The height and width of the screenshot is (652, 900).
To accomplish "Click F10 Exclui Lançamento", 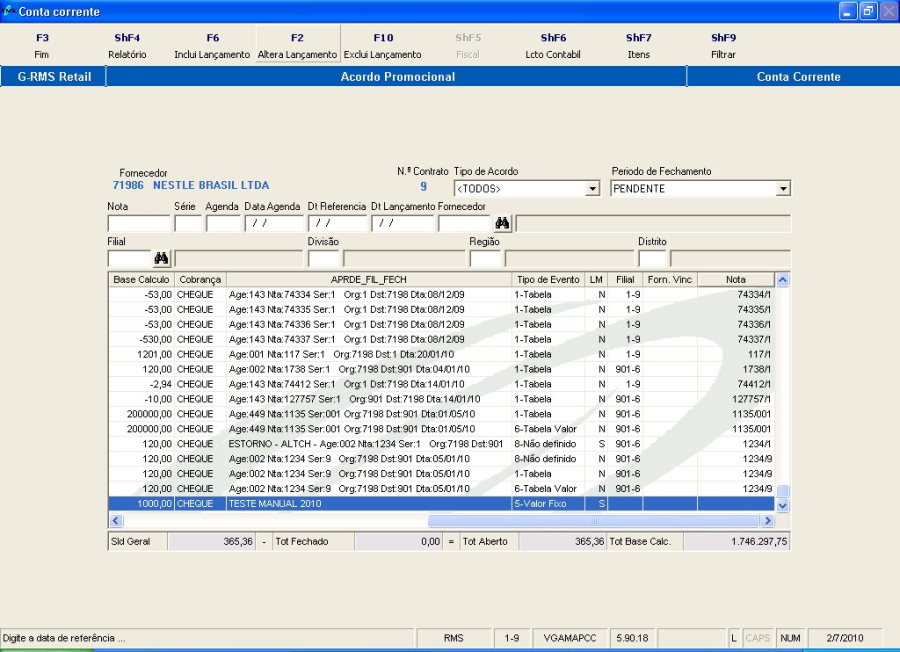I will [x=383, y=46].
